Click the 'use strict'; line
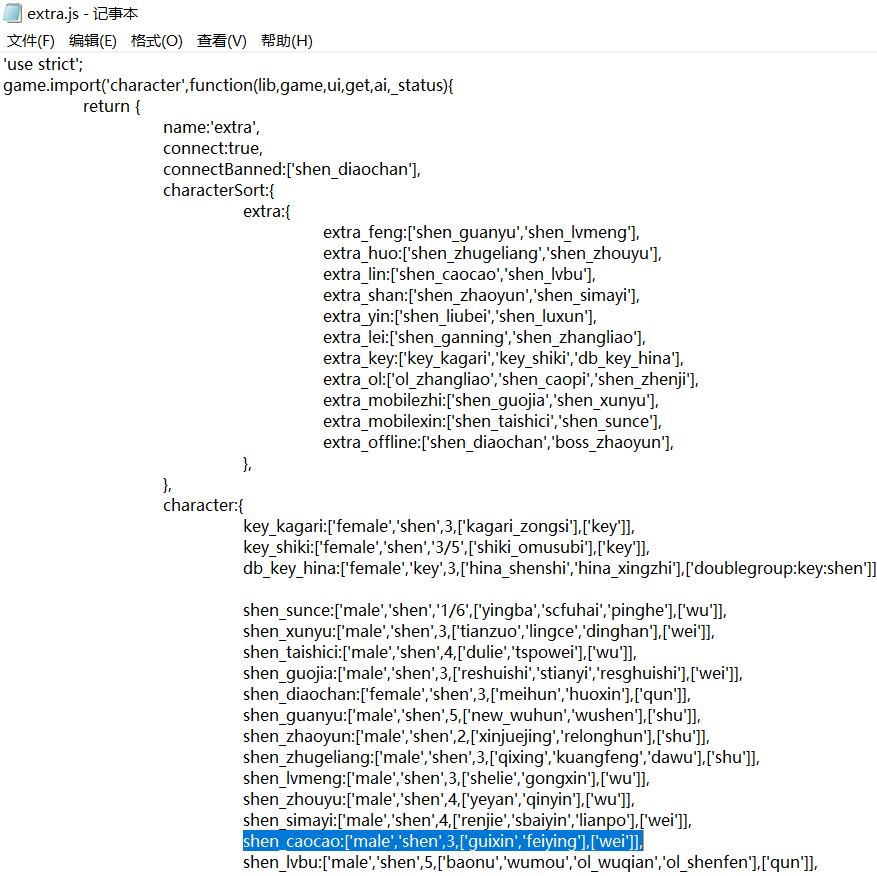The width and height of the screenshot is (877, 876). (43, 64)
